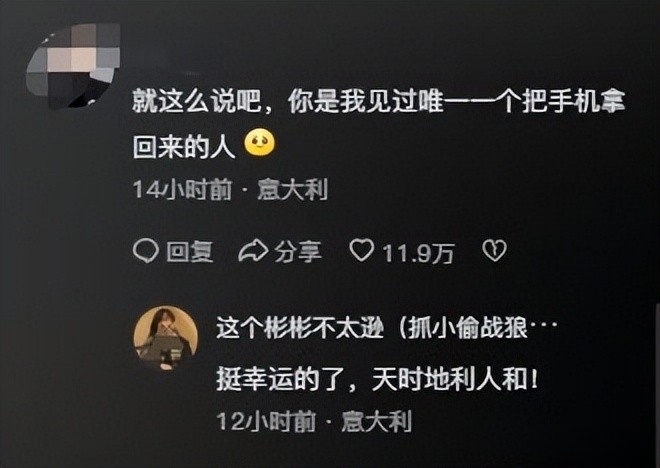The width and height of the screenshot is (660, 468).
Task: Dislike the comment using broken heart icon
Action: click(x=494, y=251)
